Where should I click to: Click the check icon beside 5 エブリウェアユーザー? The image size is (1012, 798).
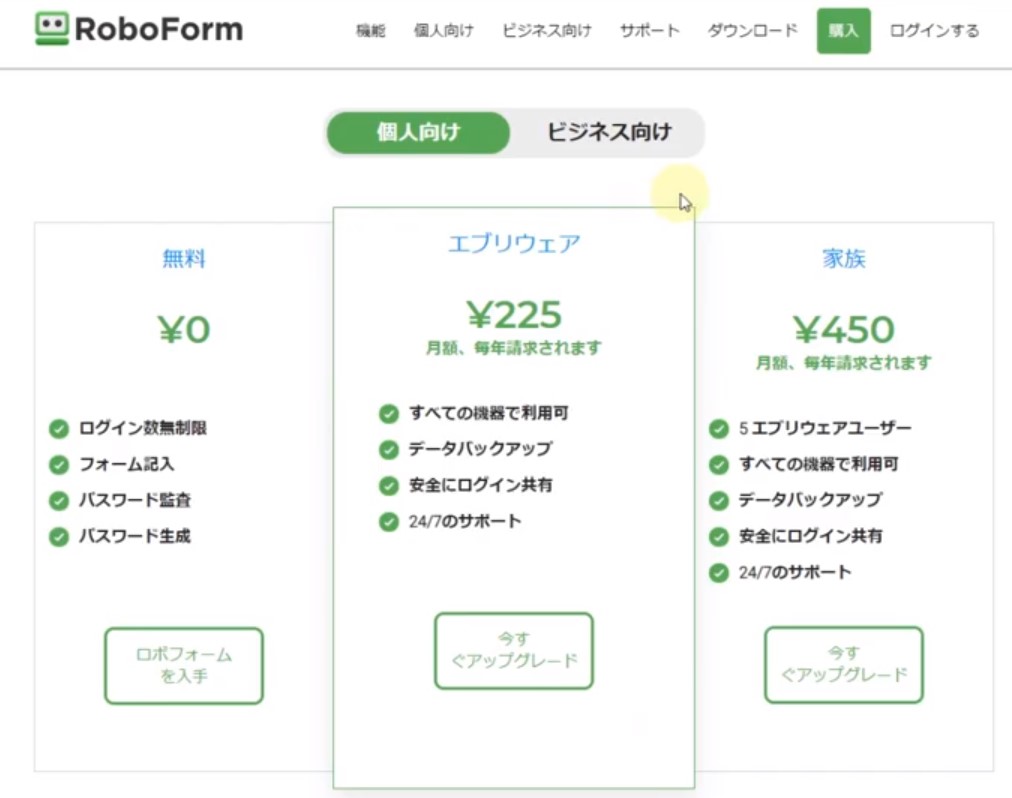pos(718,429)
